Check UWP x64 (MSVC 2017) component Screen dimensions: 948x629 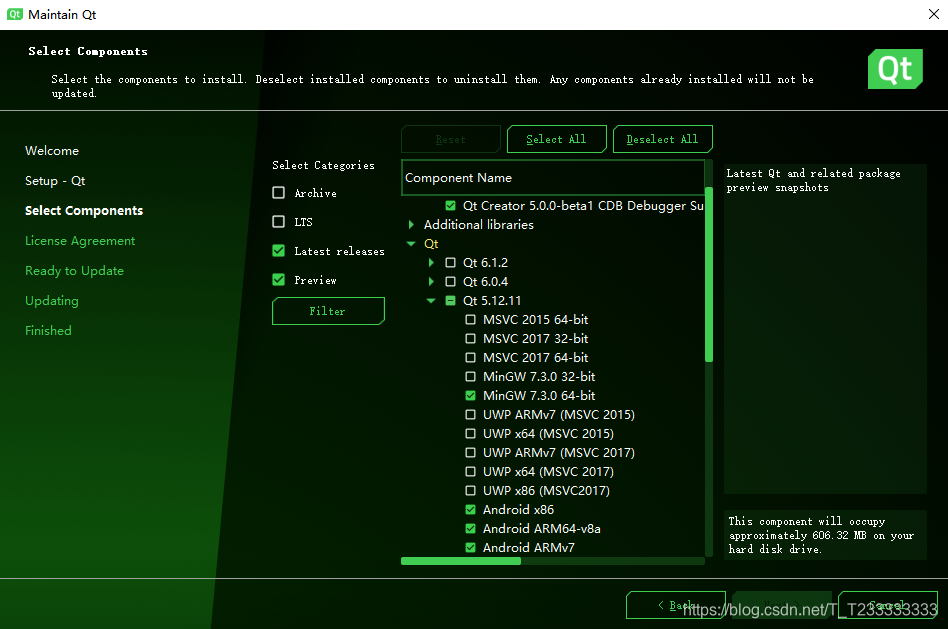470,472
